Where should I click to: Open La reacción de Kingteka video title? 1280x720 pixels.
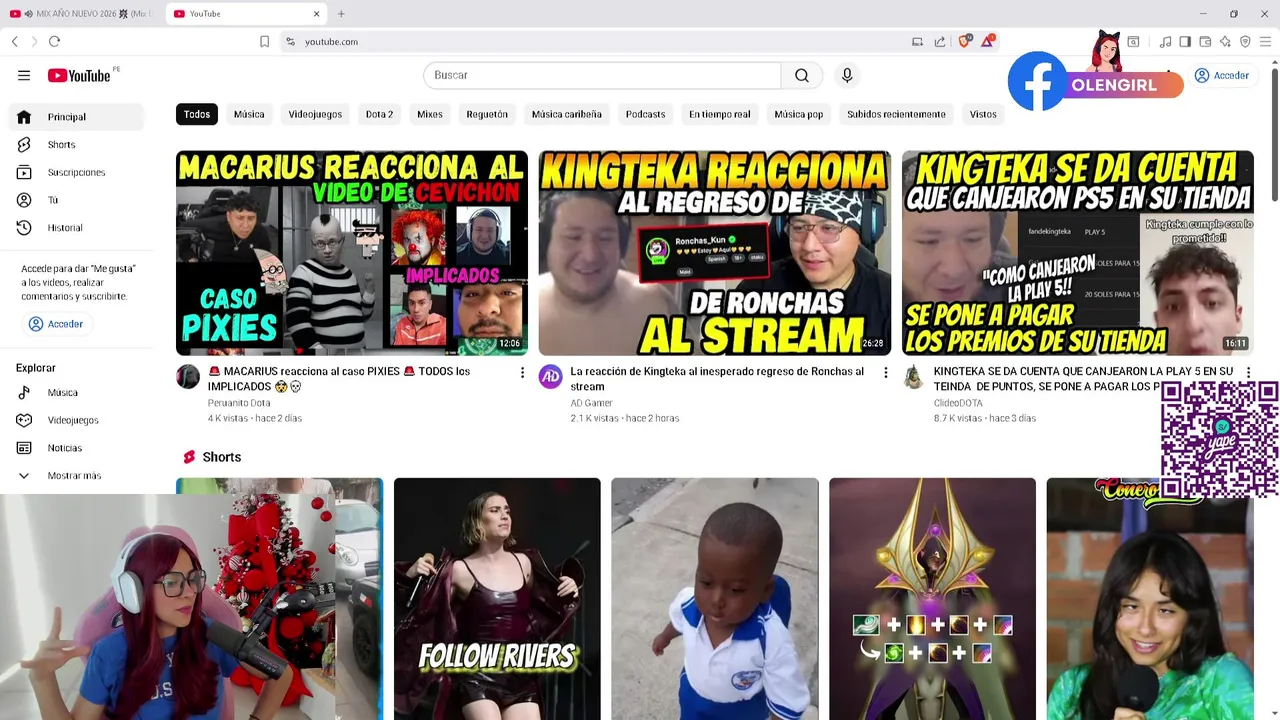coord(717,379)
